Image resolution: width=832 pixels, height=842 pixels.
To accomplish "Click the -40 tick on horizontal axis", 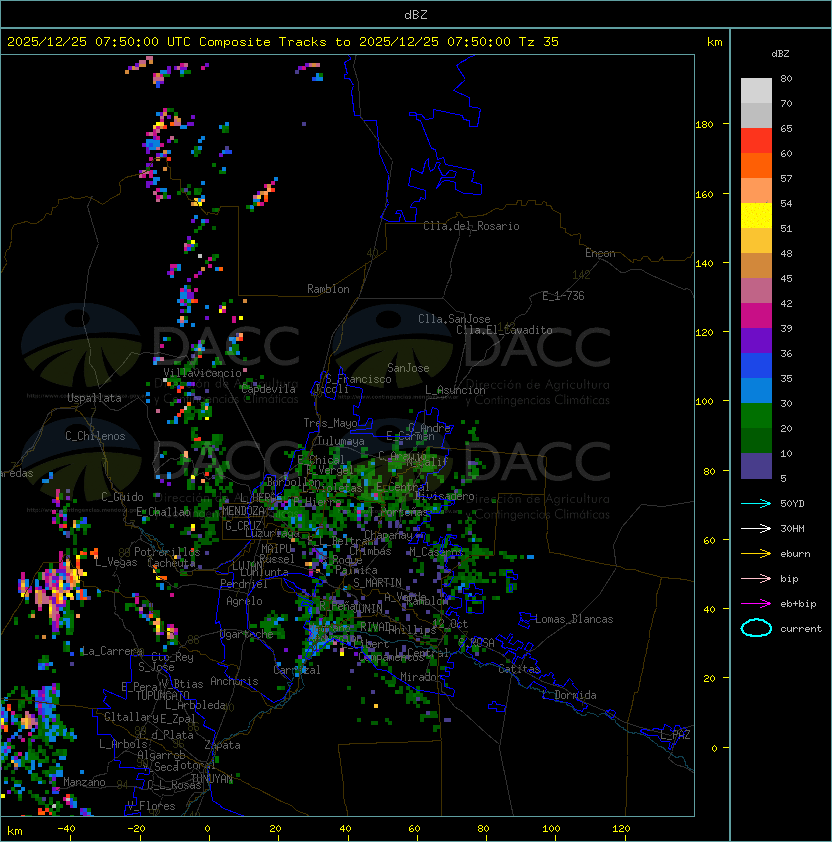I will (66, 829).
